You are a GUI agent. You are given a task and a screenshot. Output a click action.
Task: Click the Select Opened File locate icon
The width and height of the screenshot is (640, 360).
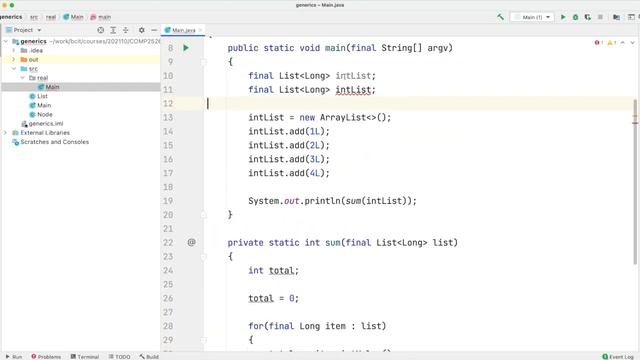coord(100,30)
